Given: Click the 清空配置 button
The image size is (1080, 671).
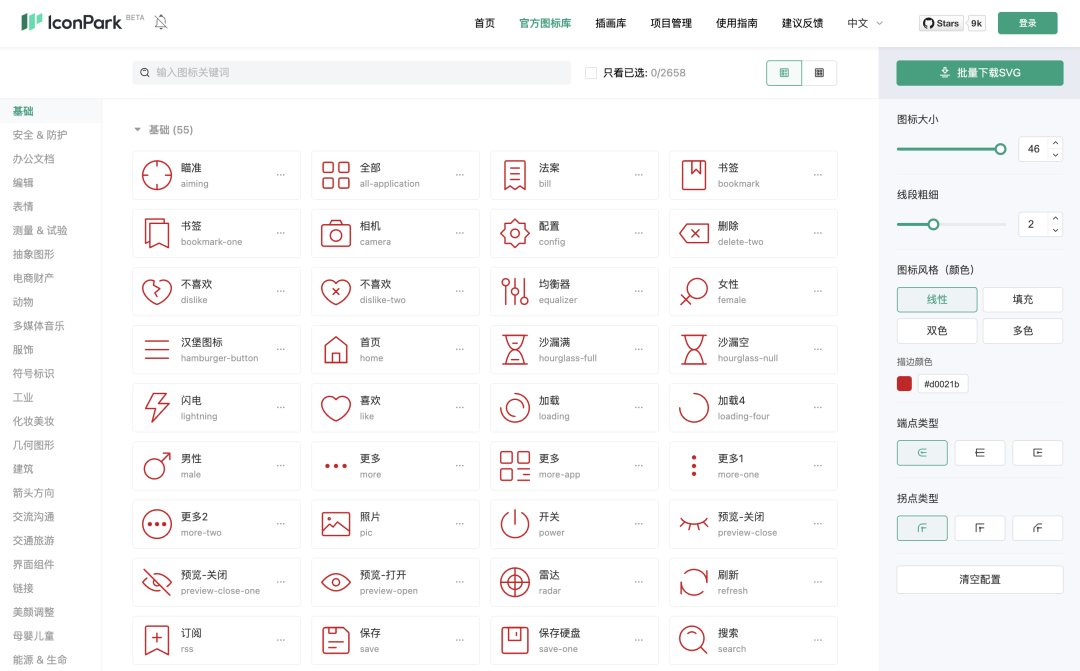Looking at the screenshot, I should [x=979, y=579].
